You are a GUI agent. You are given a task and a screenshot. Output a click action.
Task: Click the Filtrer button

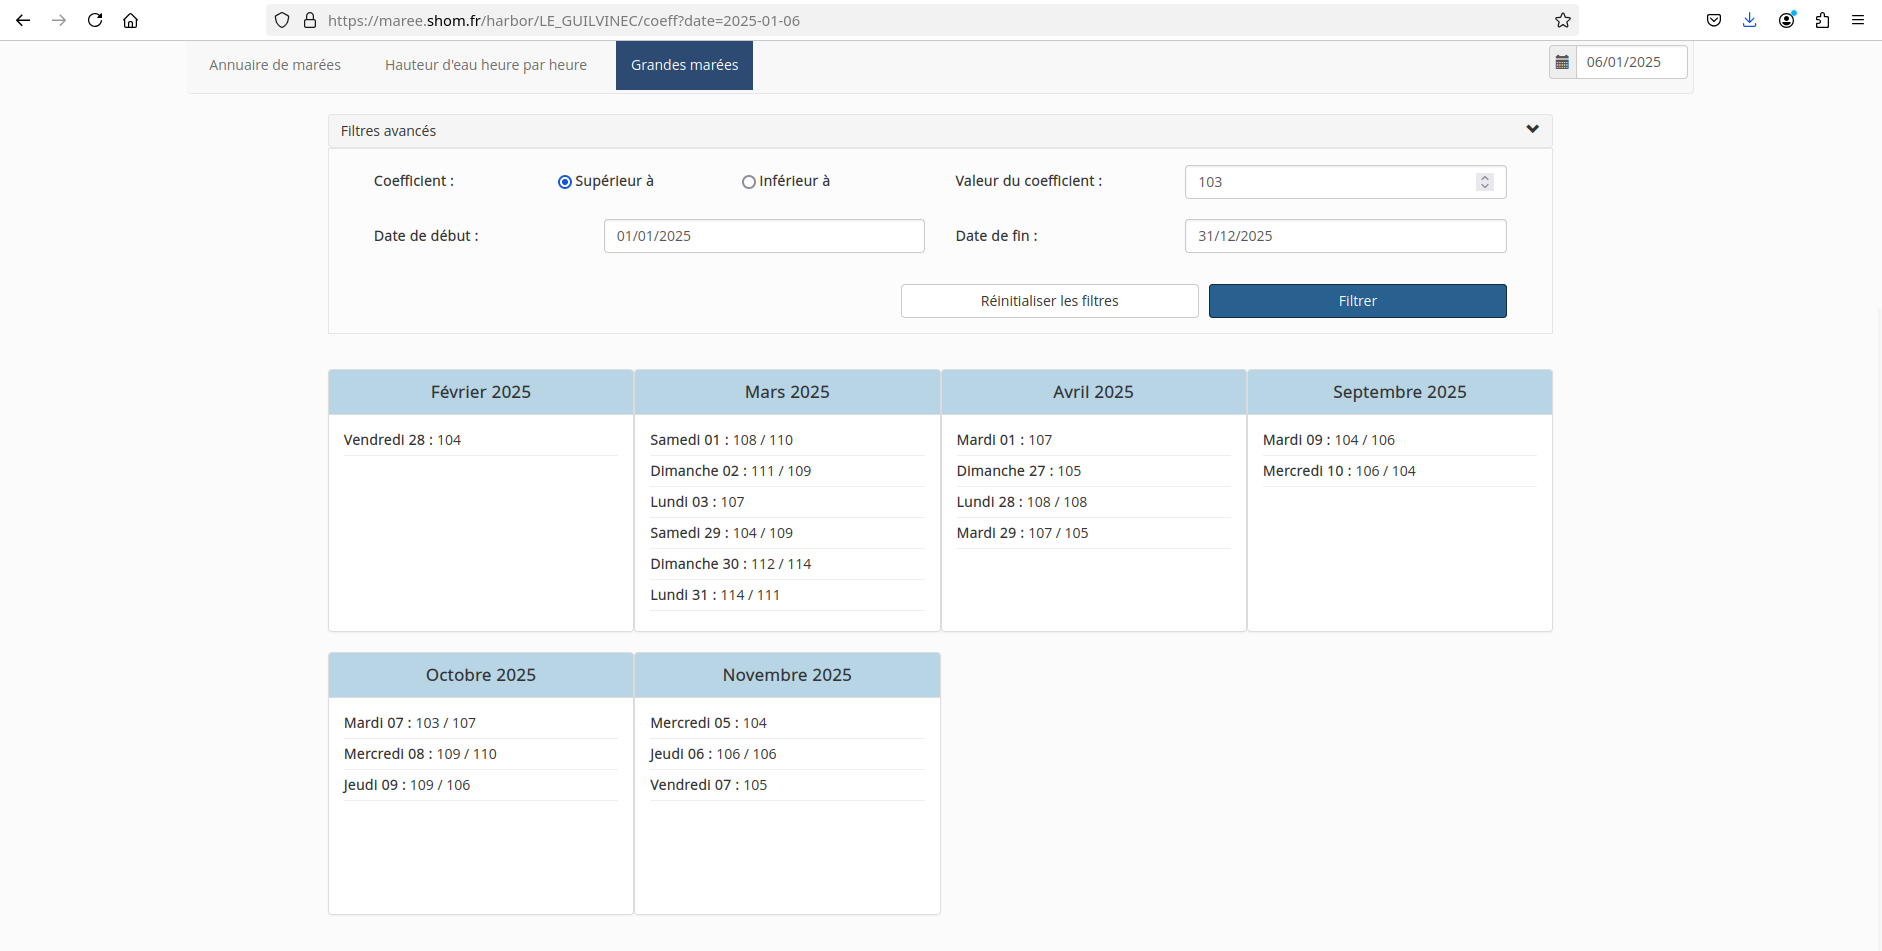[1357, 301]
